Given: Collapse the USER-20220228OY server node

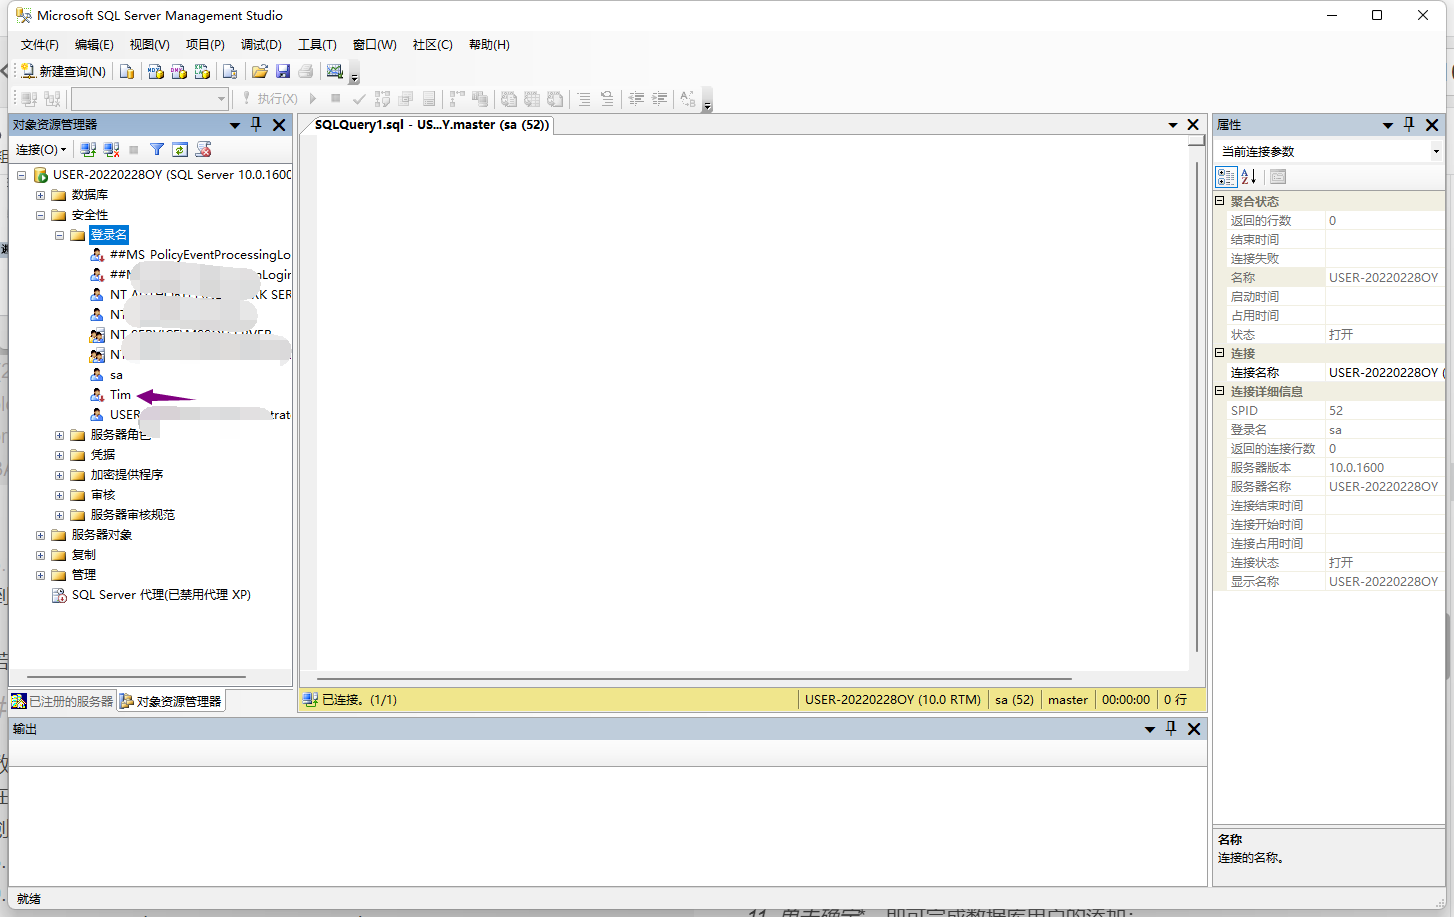Looking at the screenshot, I should point(21,175).
